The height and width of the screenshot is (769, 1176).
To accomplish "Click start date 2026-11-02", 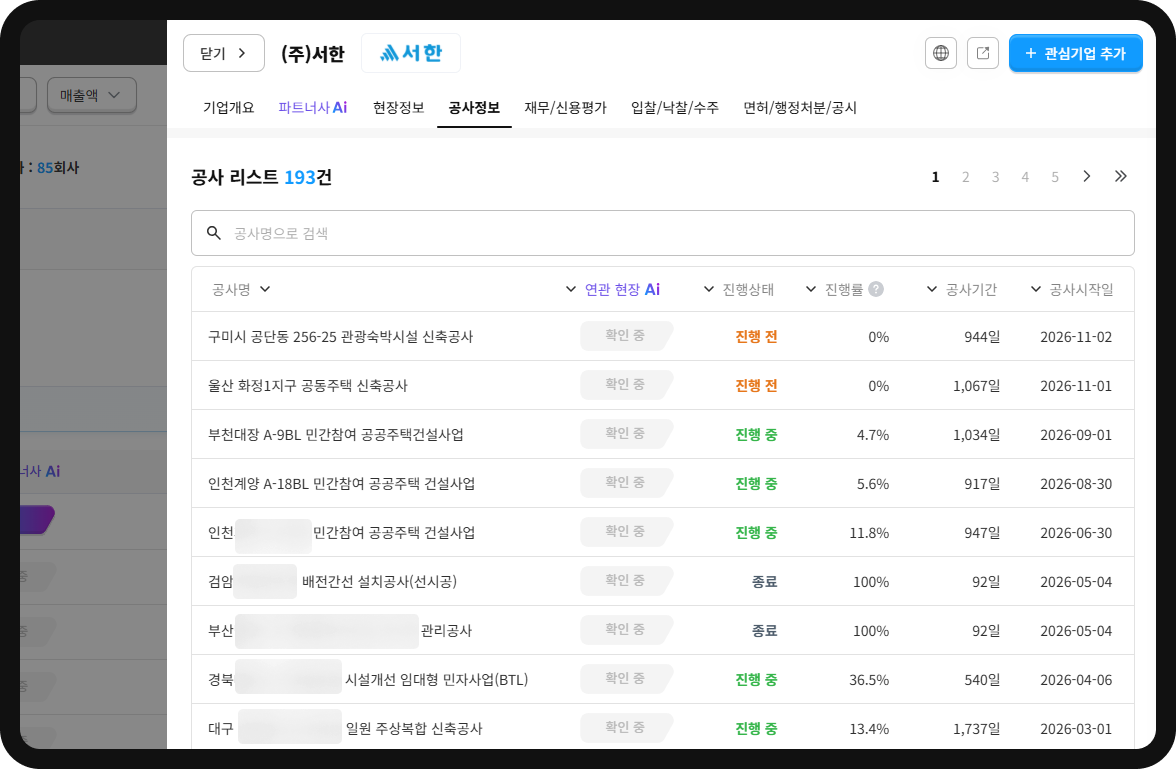I will click(1076, 337).
